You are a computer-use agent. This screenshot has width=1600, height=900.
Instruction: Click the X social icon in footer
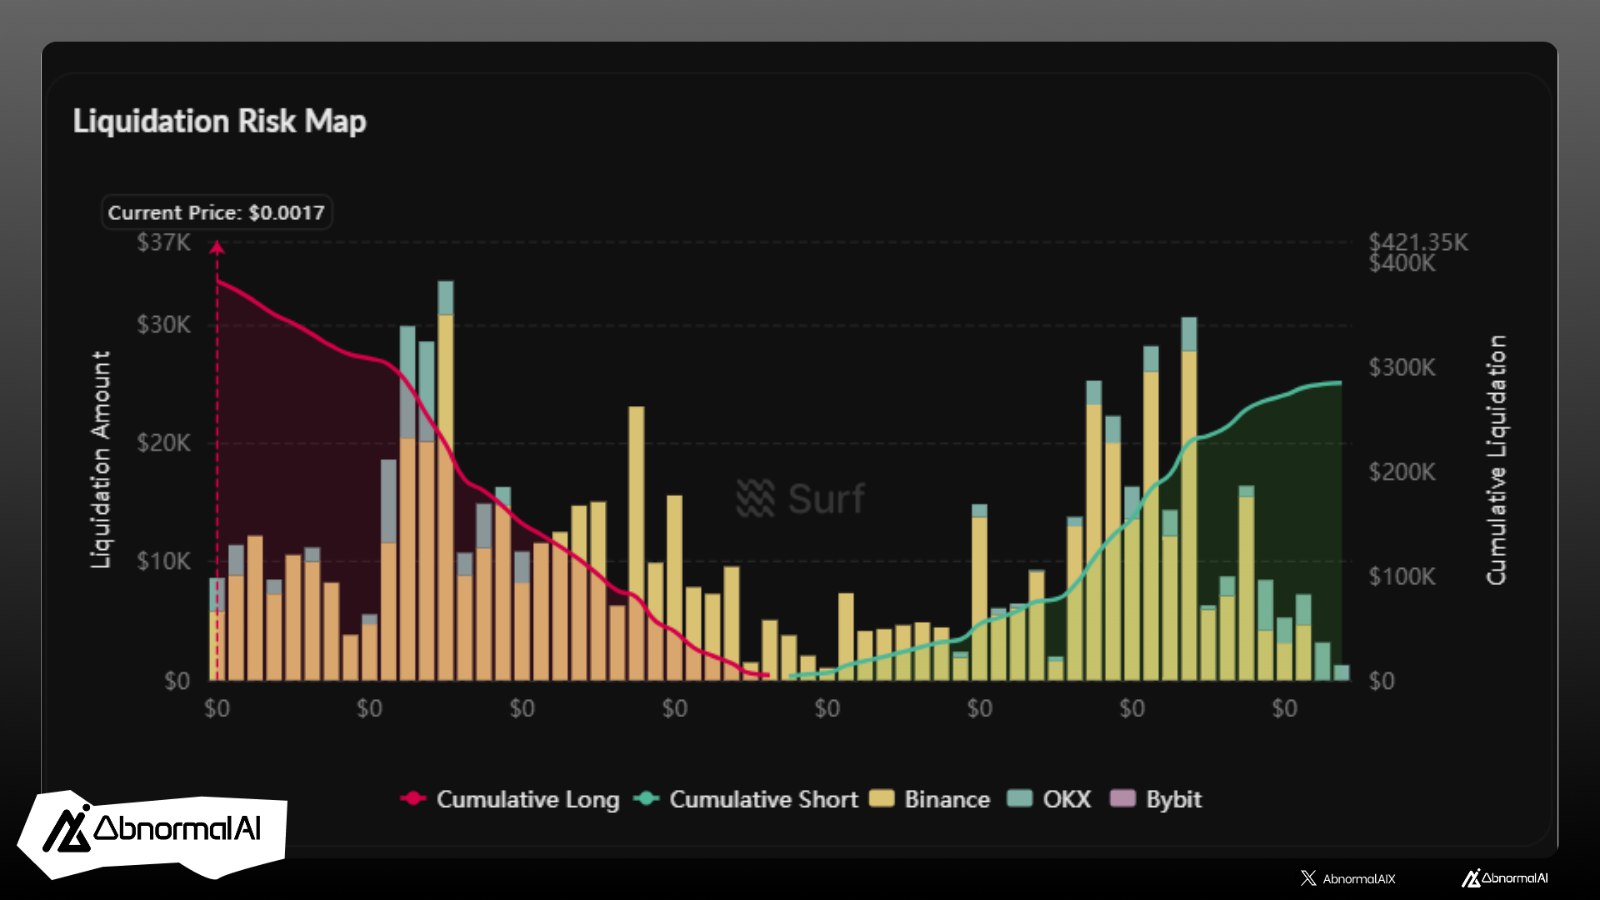(x=1308, y=878)
